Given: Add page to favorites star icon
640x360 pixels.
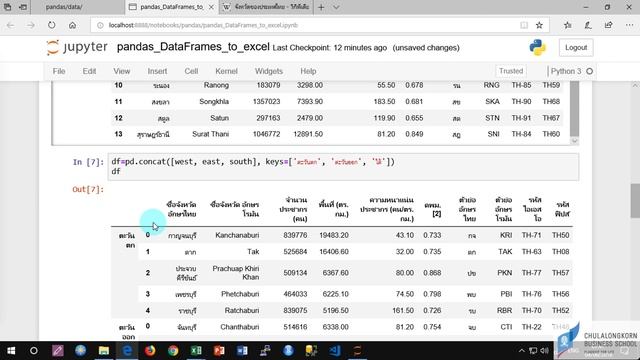Looking at the screenshot, I should pyautogui.click(x=539, y=25).
